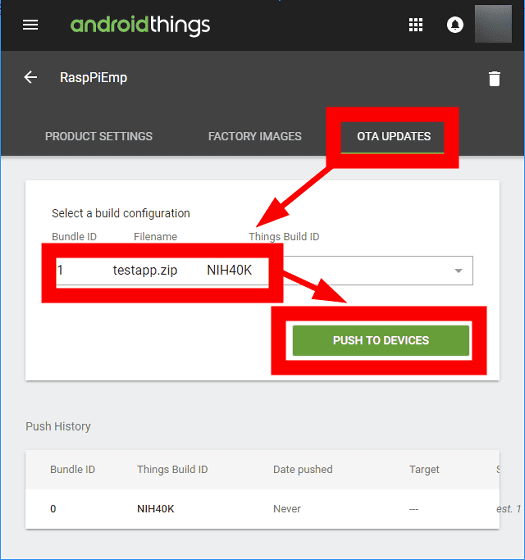Click the Select a build configuration label
This screenshot has width=525, height=560.
pos(121,213)
